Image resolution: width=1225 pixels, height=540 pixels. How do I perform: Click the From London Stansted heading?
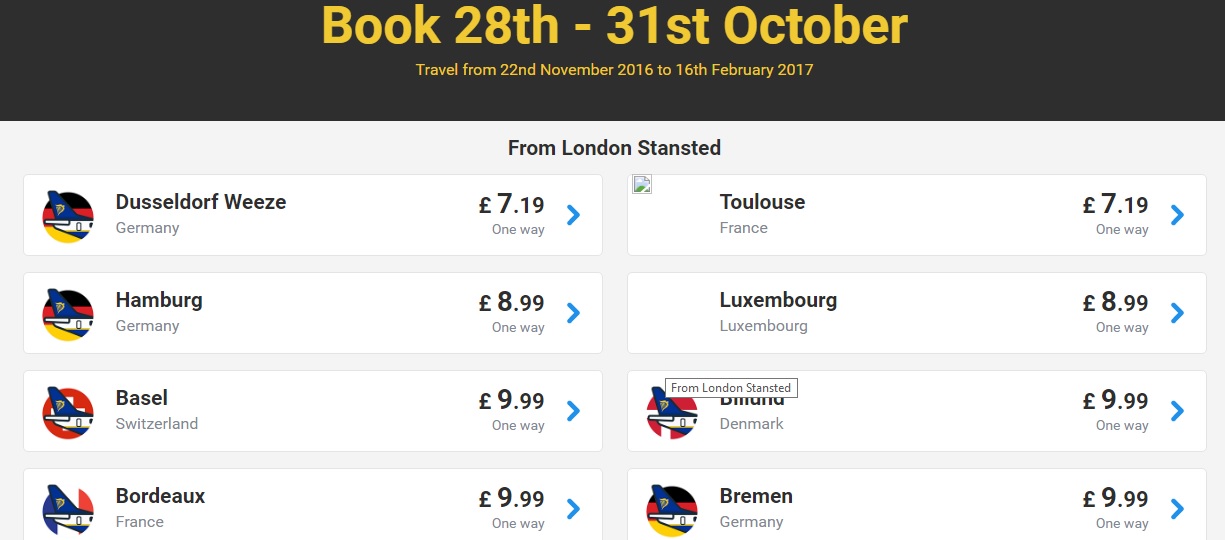coord(614,148)
